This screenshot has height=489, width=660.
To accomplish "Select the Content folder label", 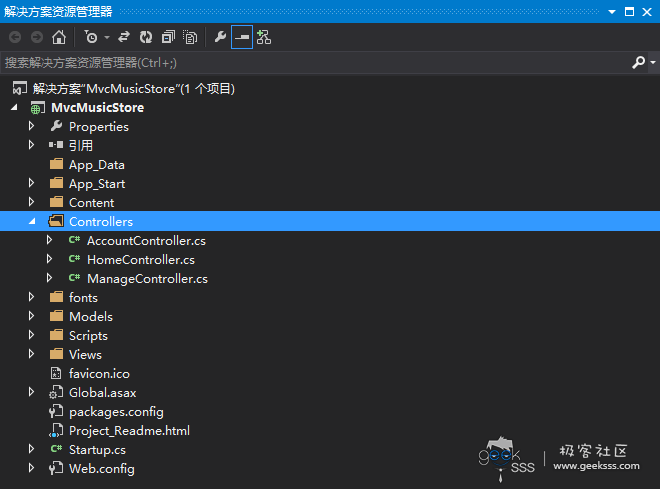I will pyautogui.click(x=91, y=202).
